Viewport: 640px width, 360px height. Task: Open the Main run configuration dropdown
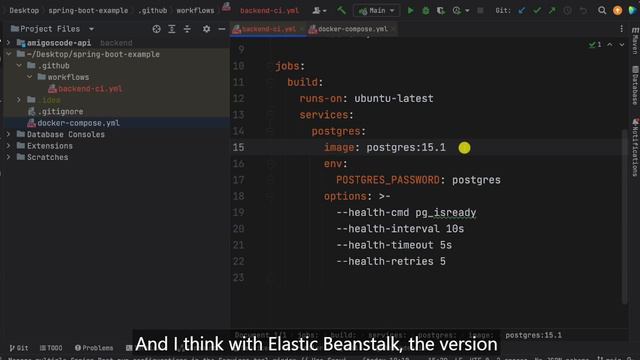376,11
